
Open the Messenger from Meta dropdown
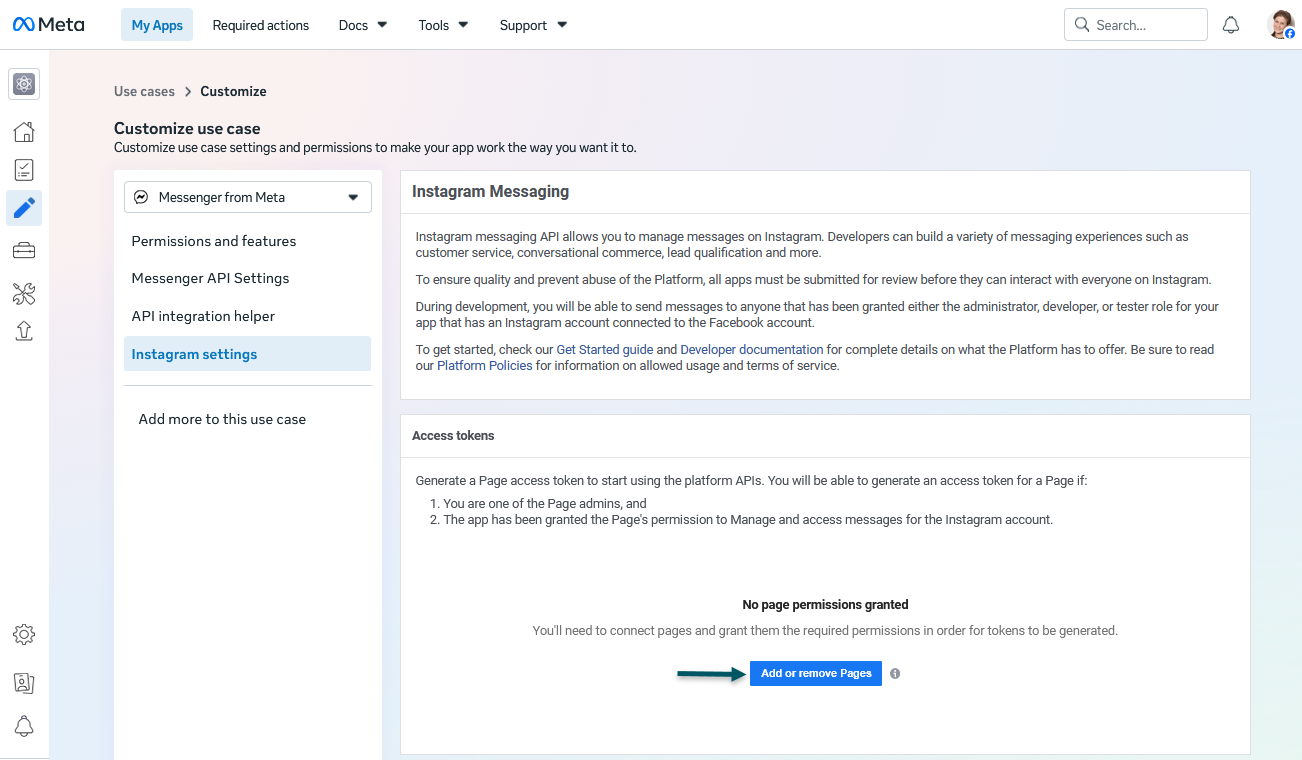coord(248,197)
